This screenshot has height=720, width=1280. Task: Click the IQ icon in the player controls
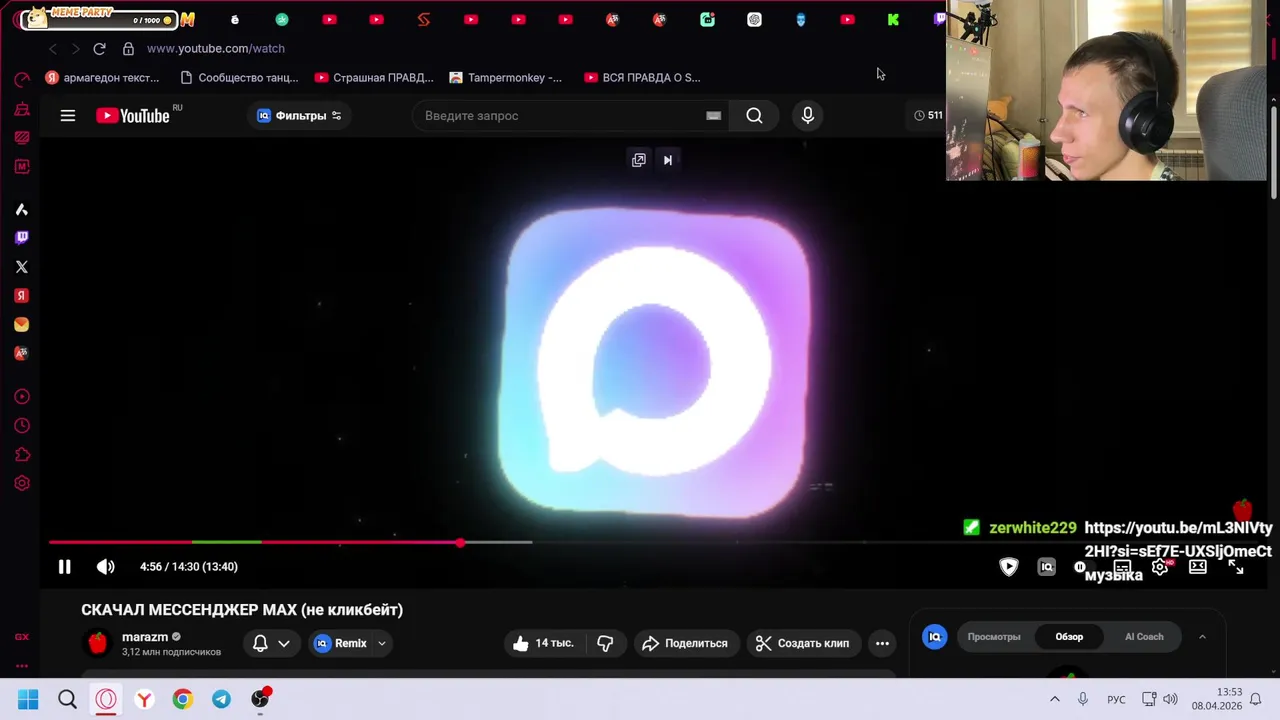(x=1047, y=567)
